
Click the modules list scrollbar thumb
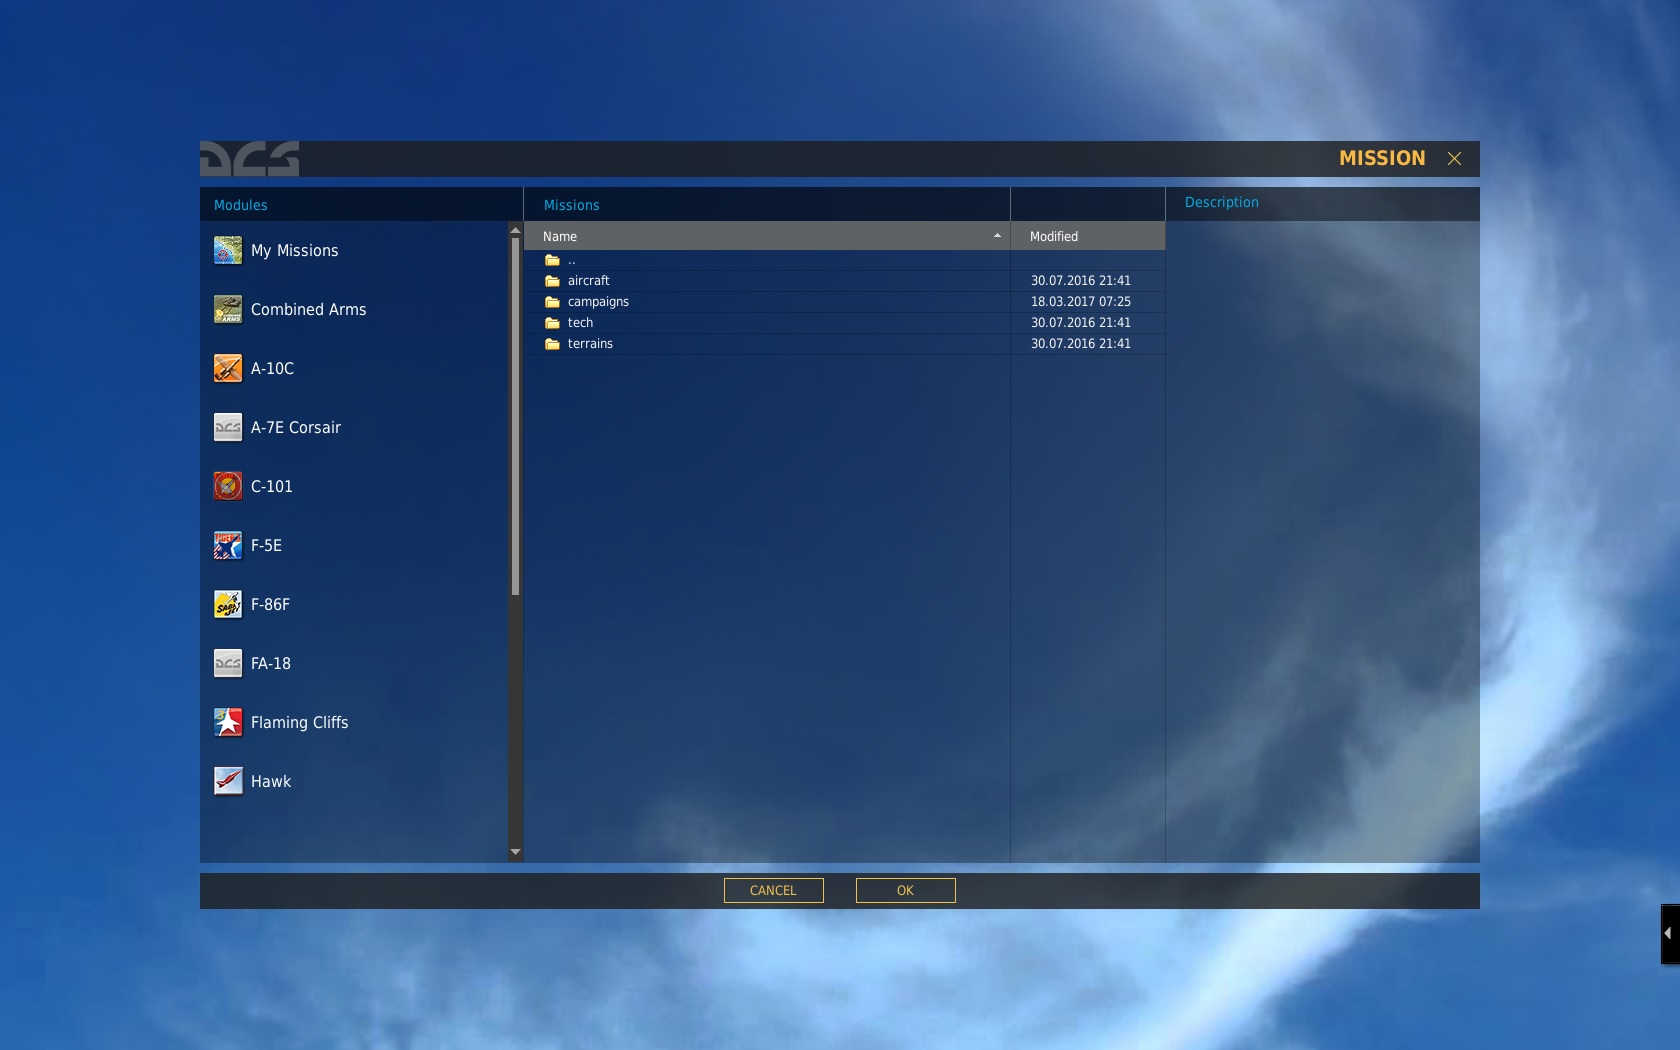(515, 416)
